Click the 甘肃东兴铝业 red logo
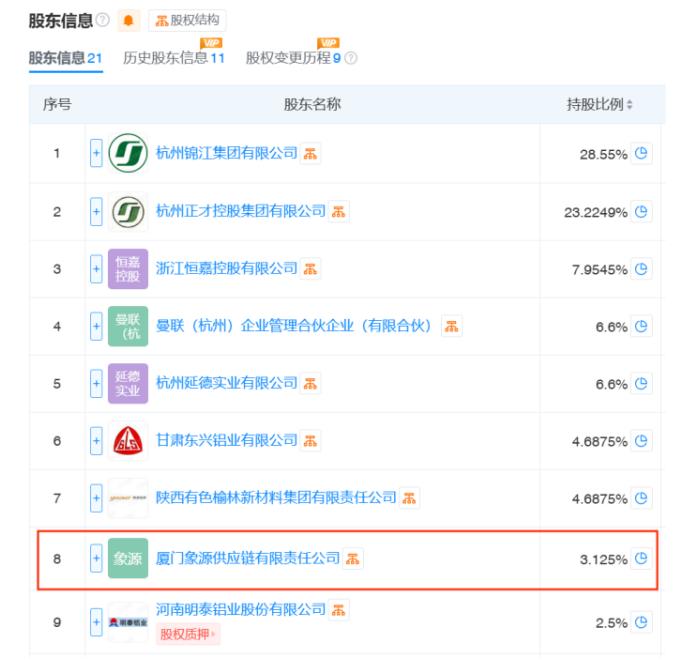 pos(128,441)
